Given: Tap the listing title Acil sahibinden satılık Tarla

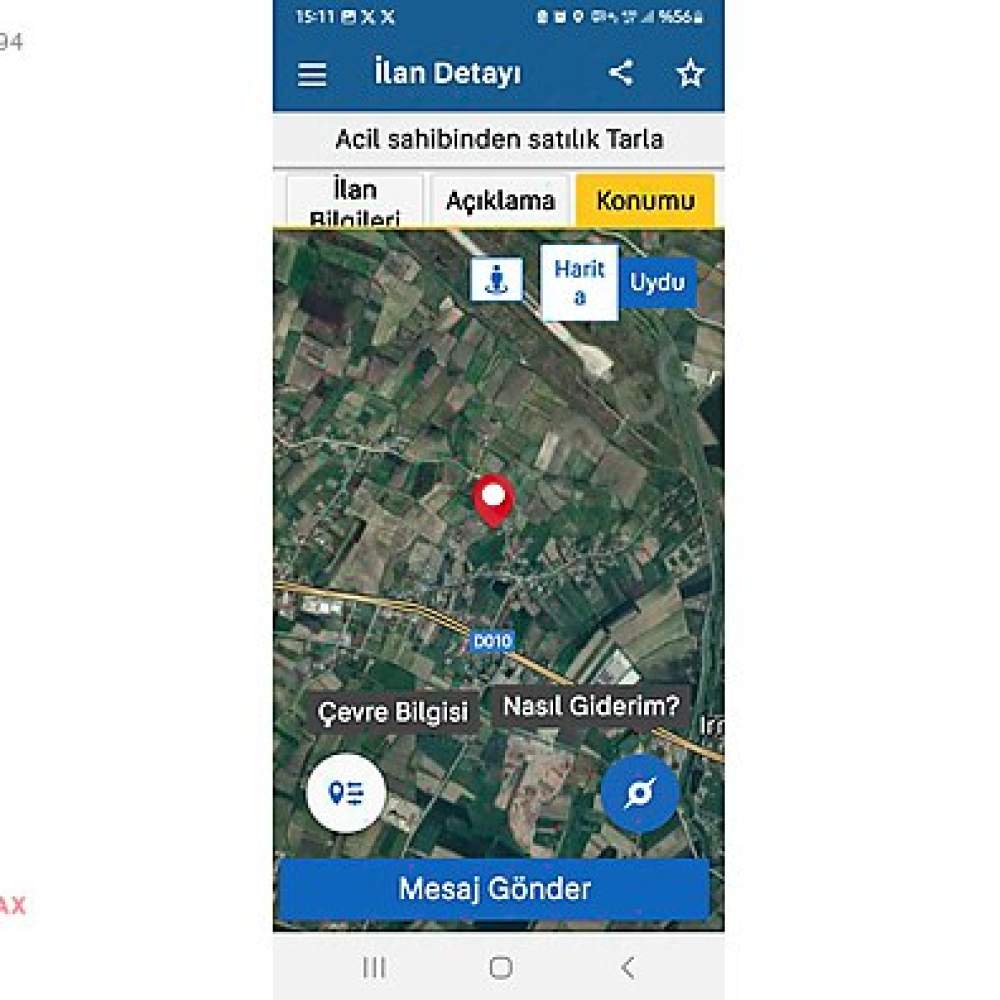Looking at the screenshot, I should (499, 139).
